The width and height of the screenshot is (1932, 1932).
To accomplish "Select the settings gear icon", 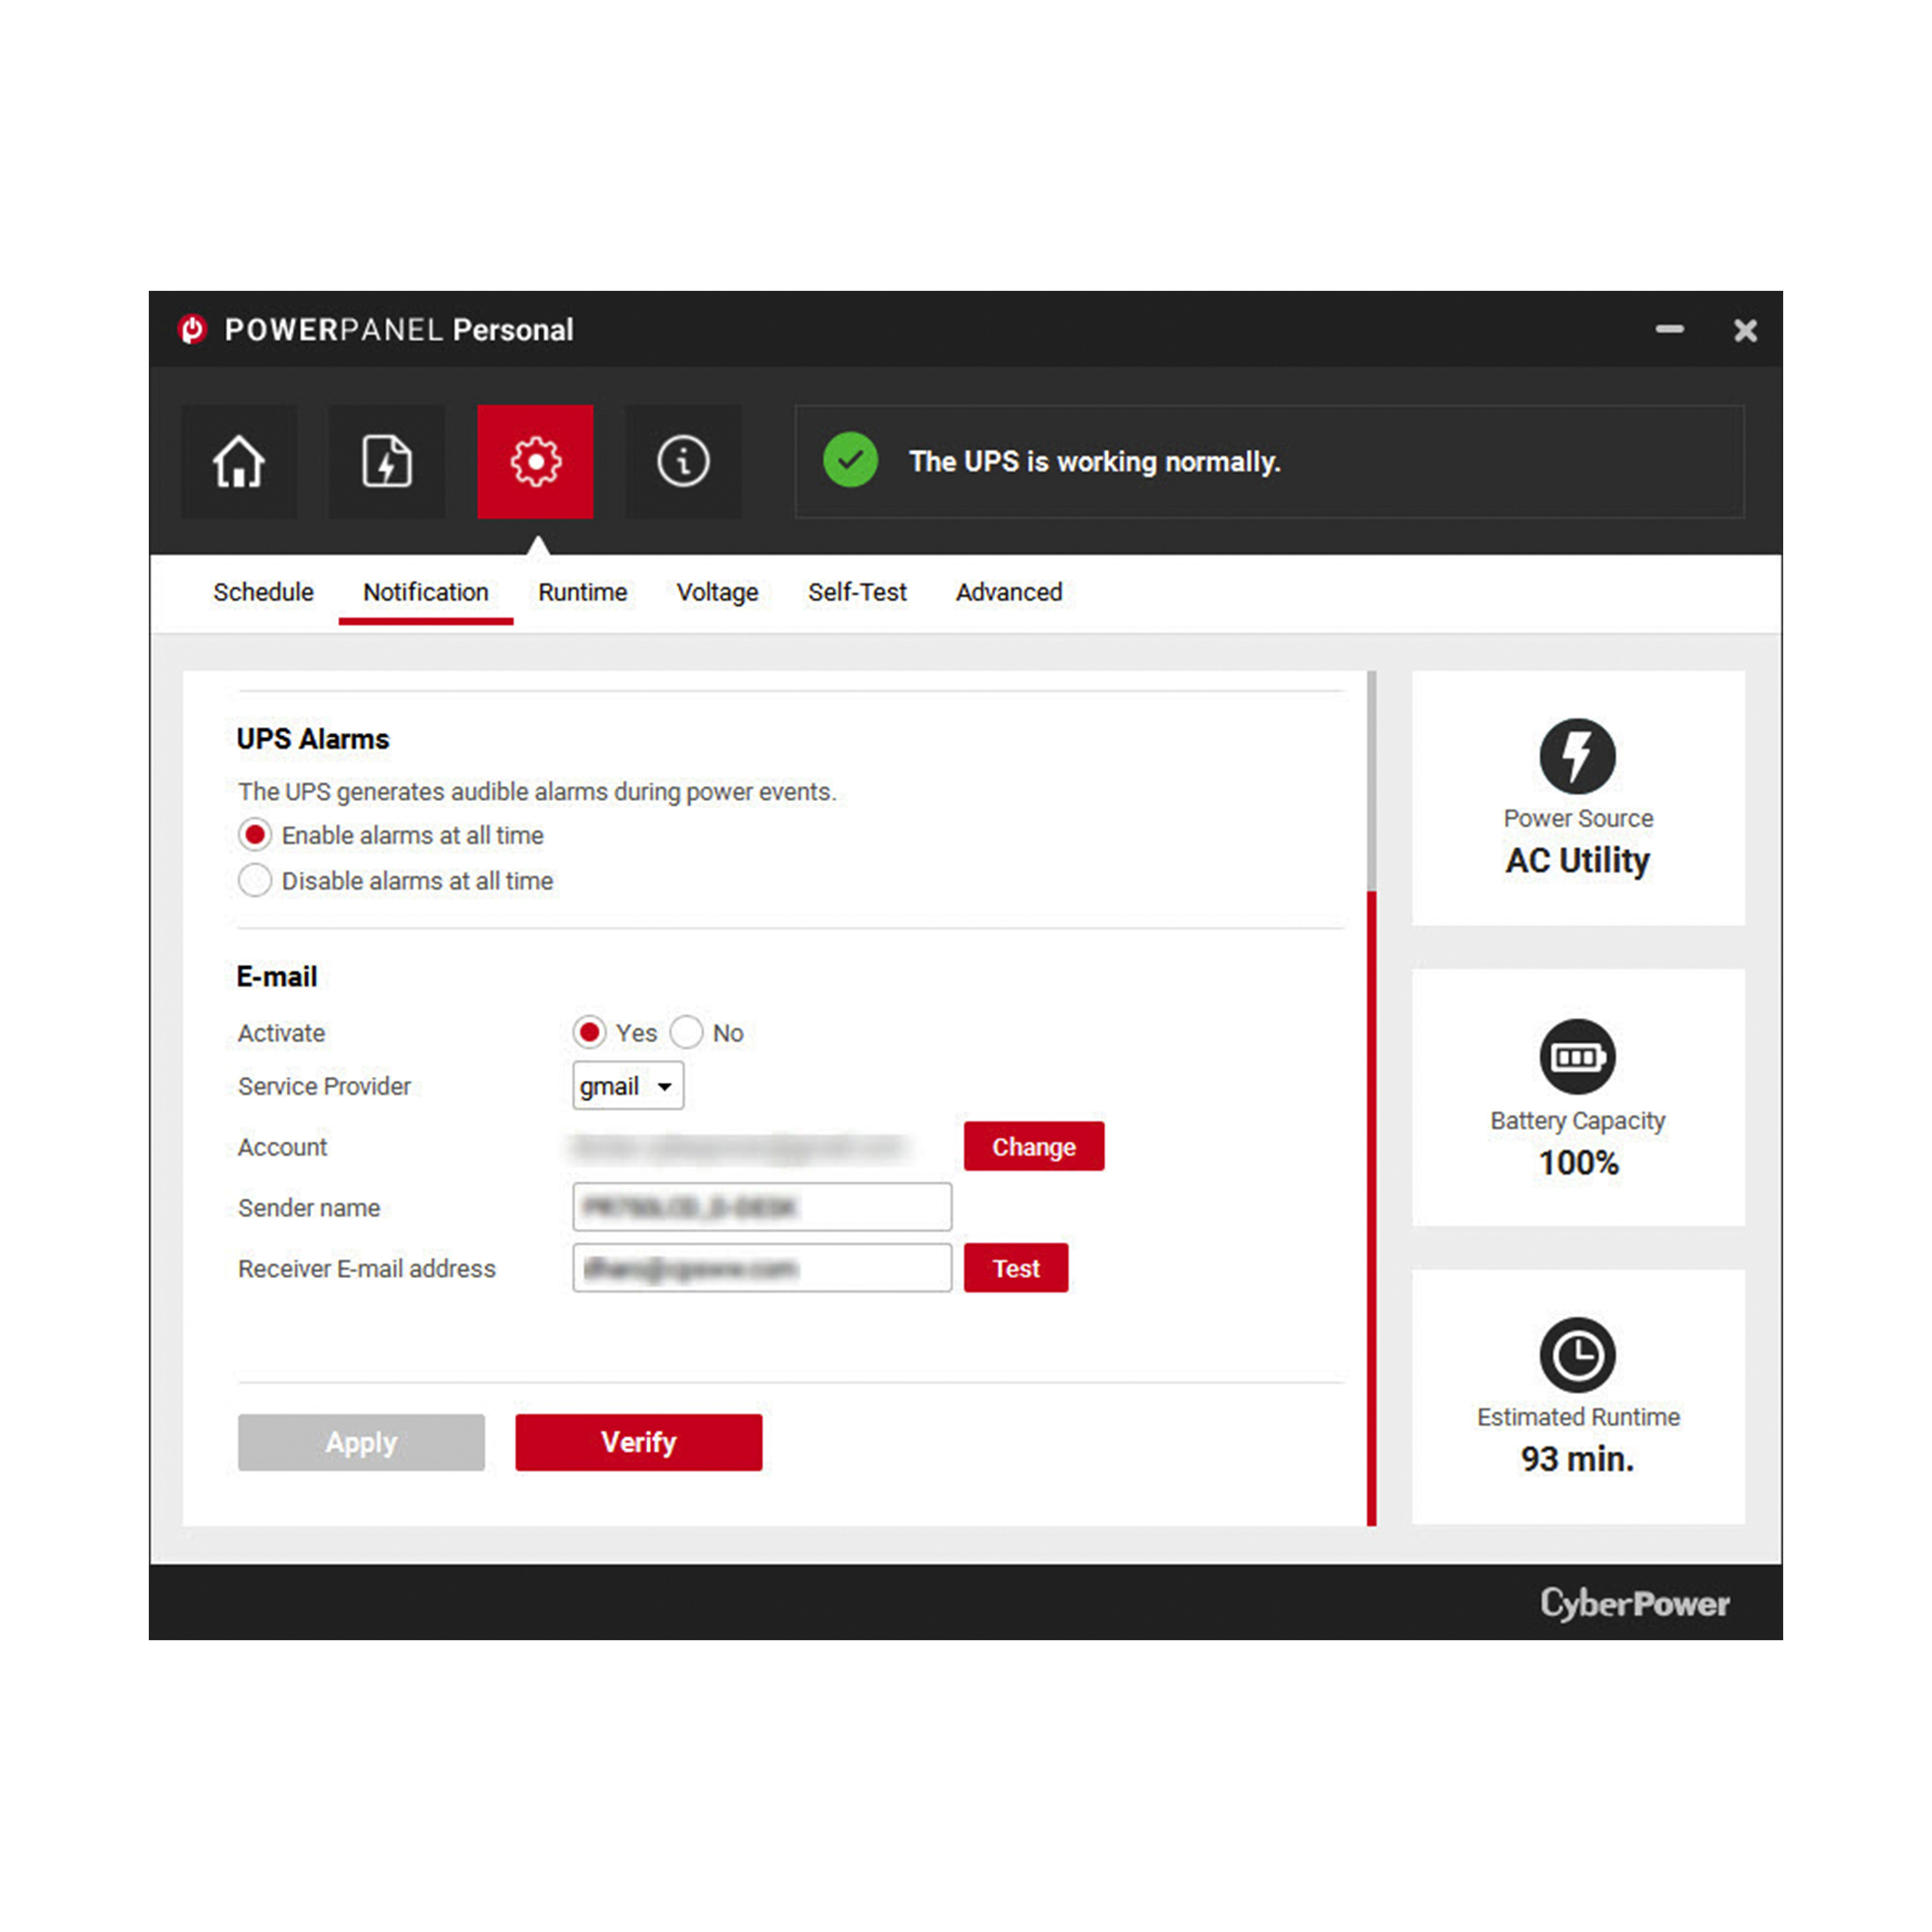I will [x=535, y=462].
